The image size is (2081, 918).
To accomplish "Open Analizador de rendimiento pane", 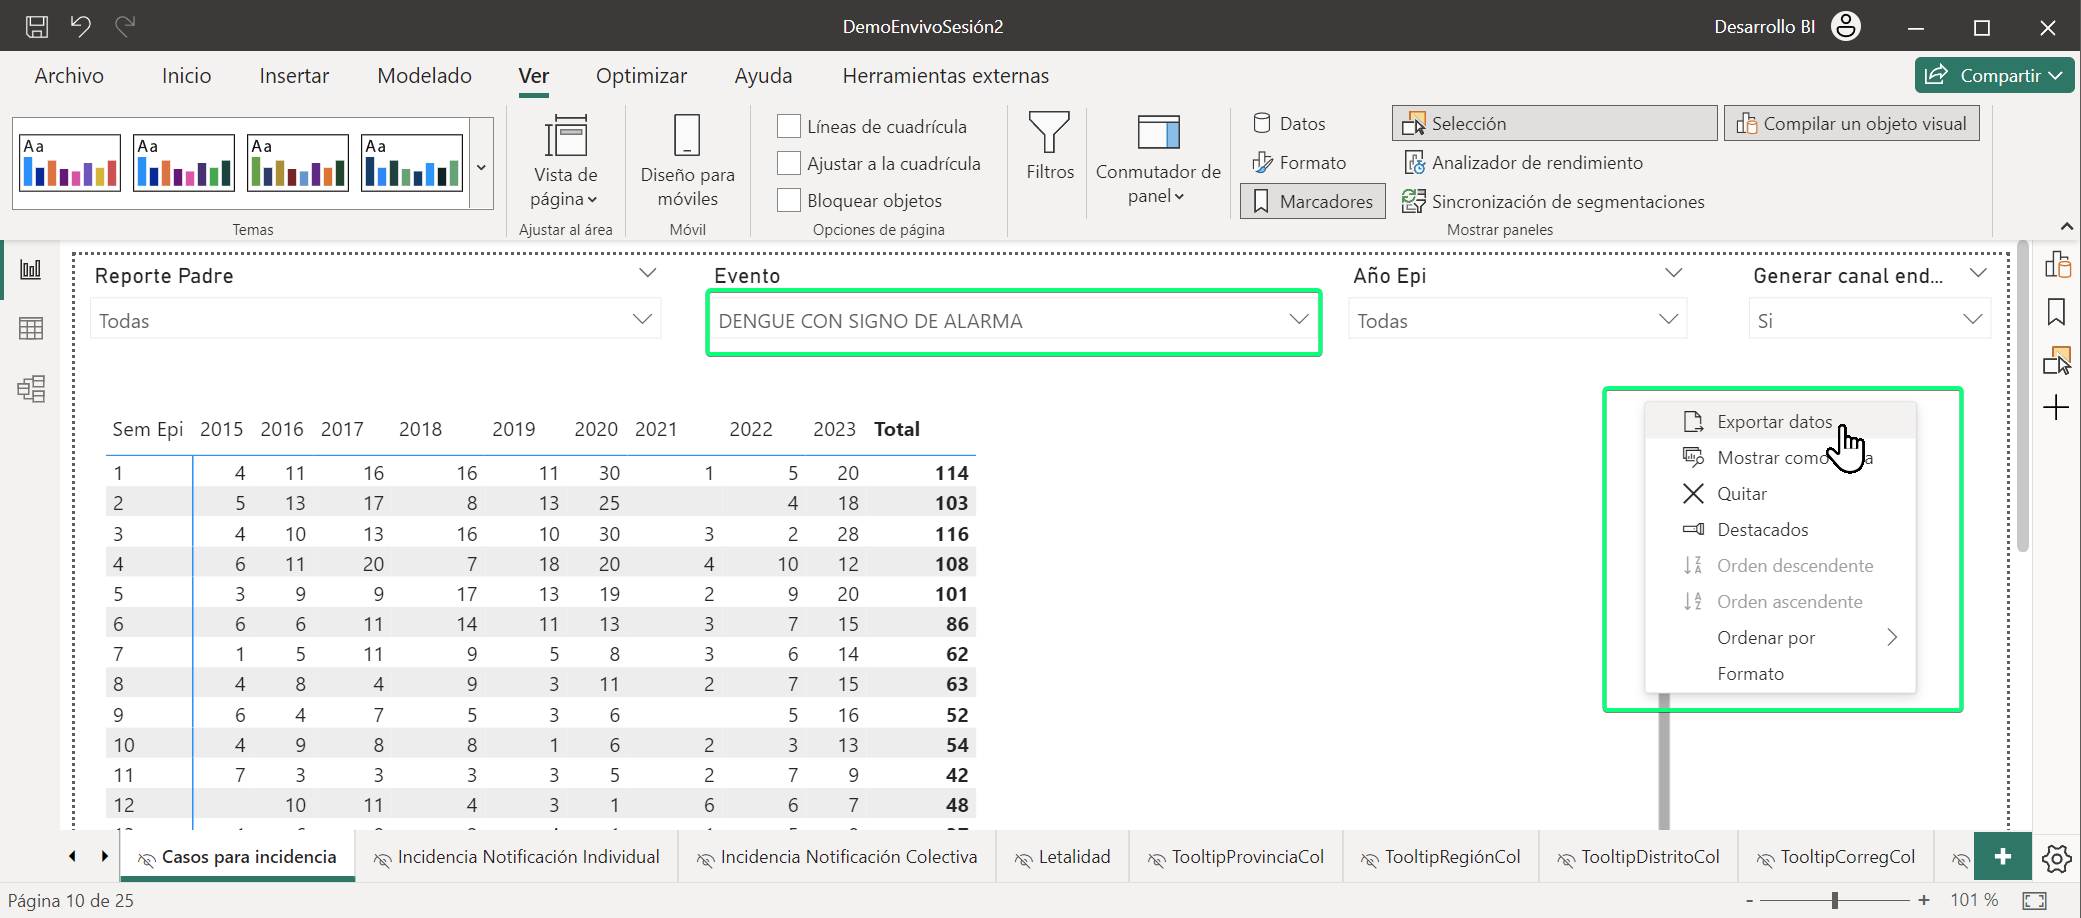I will (1523, 162).
